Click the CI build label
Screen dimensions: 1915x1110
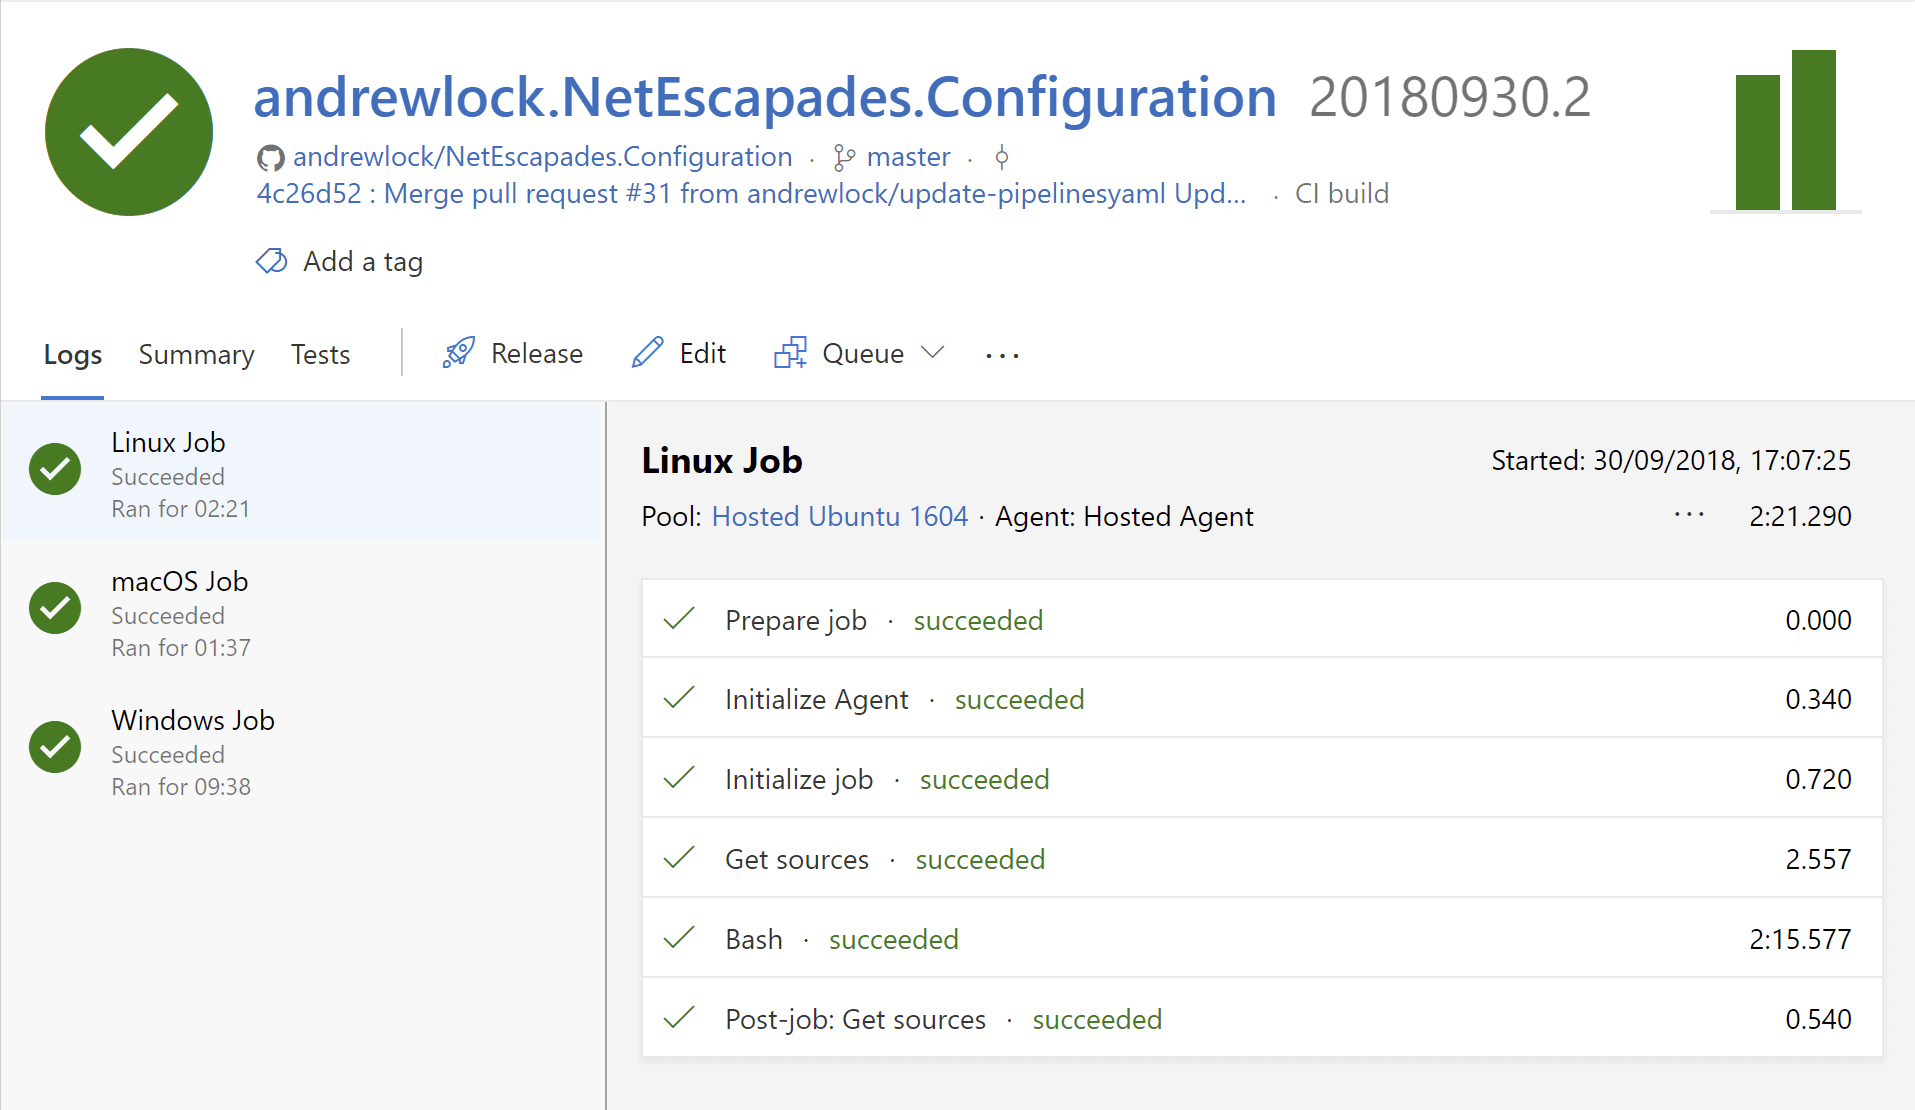tap(1342, 194)
